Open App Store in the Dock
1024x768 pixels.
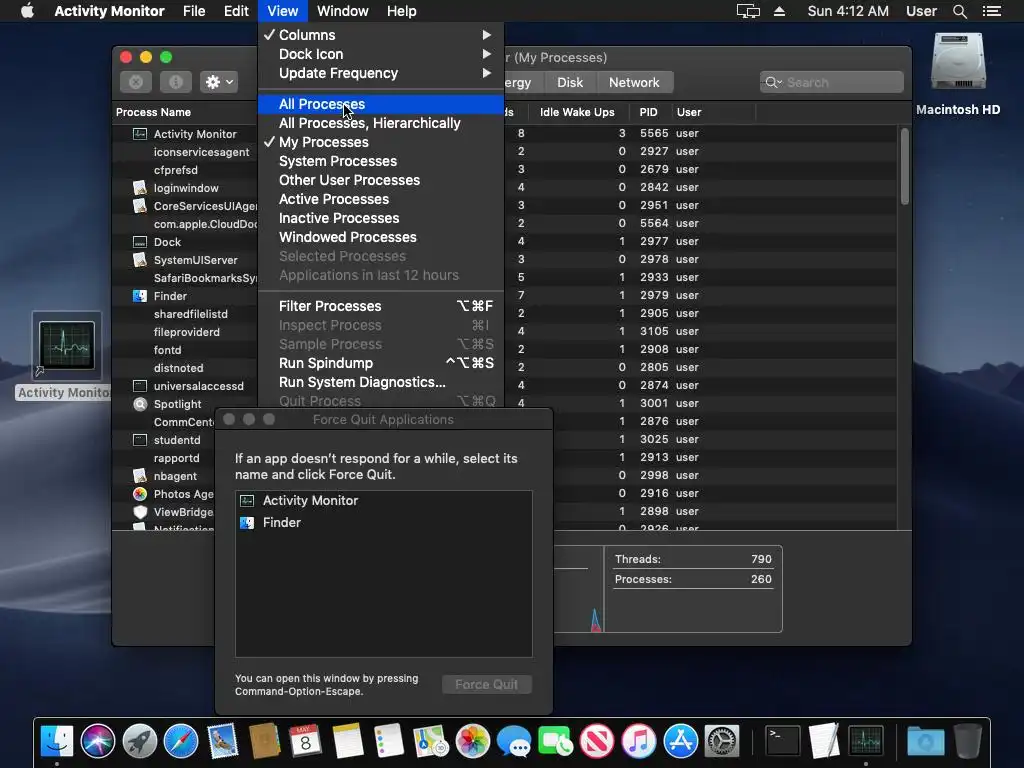click(x=680, y=741)
